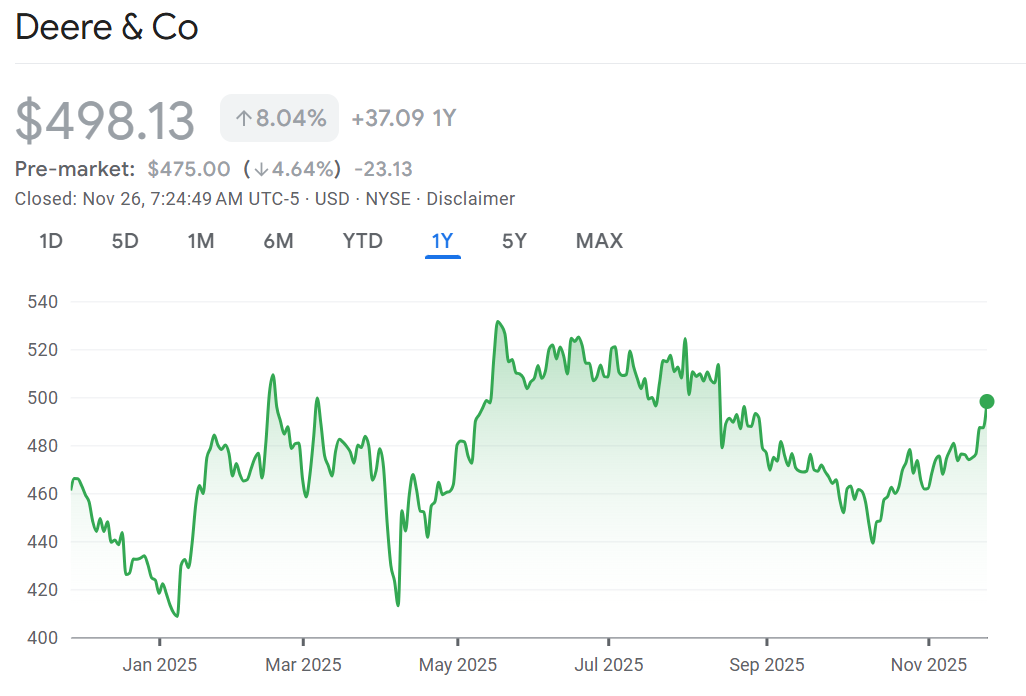Select the active 1Y tab

[442, 241]
